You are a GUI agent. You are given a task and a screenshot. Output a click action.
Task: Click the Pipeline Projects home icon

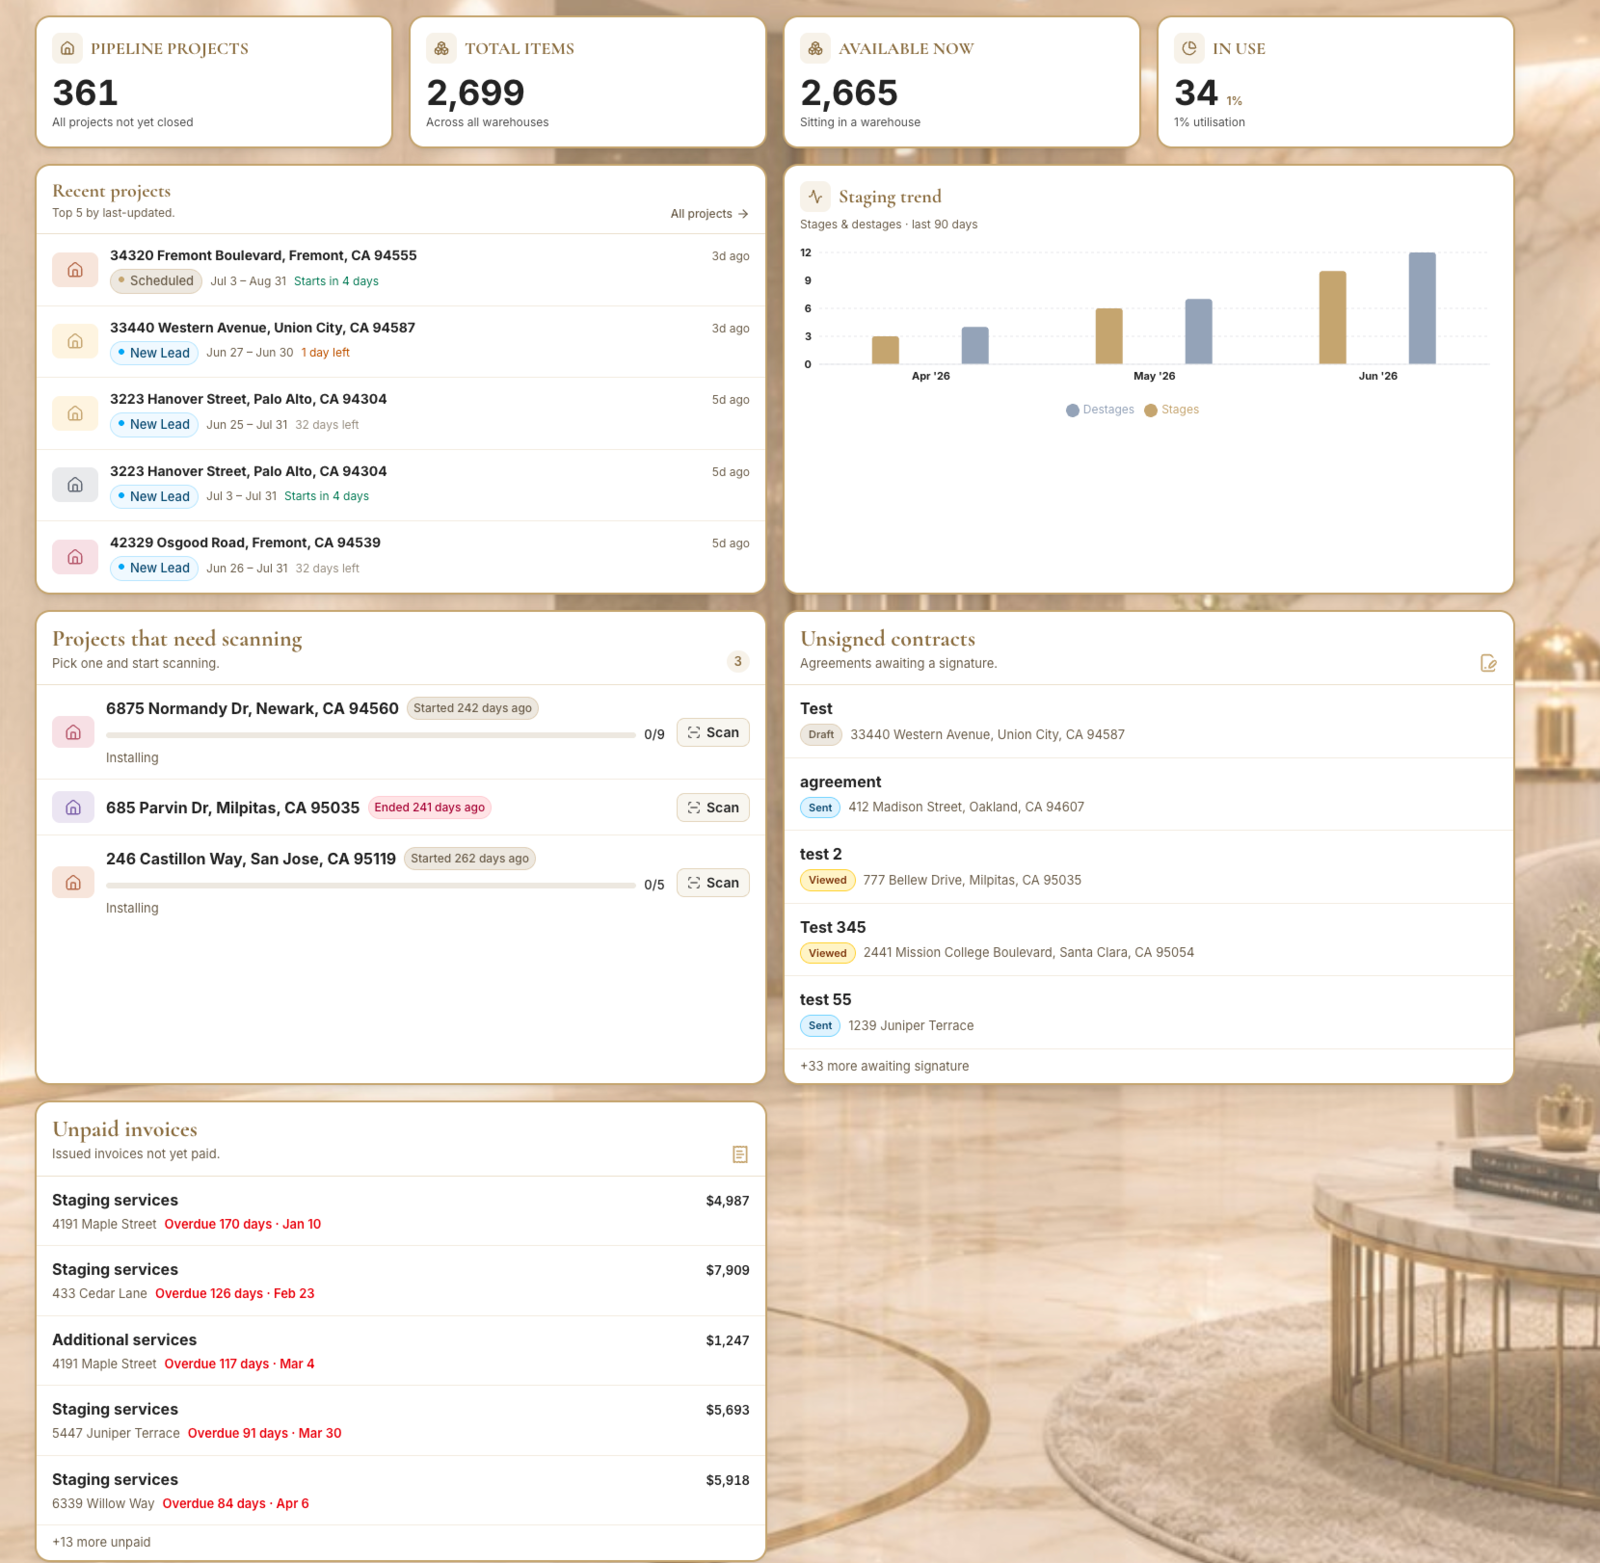tap(67, 48)
